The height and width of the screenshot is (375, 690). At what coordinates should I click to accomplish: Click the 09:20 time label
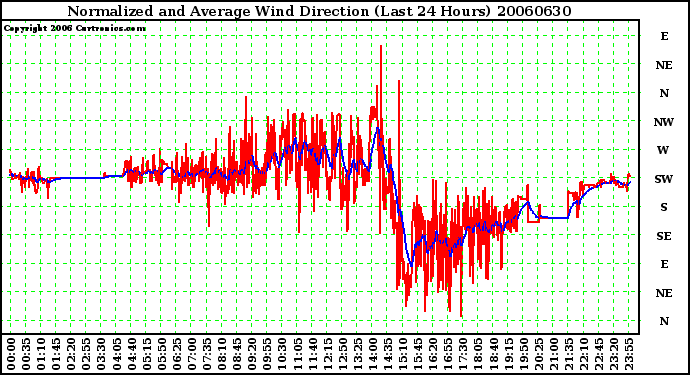point(252,354)
